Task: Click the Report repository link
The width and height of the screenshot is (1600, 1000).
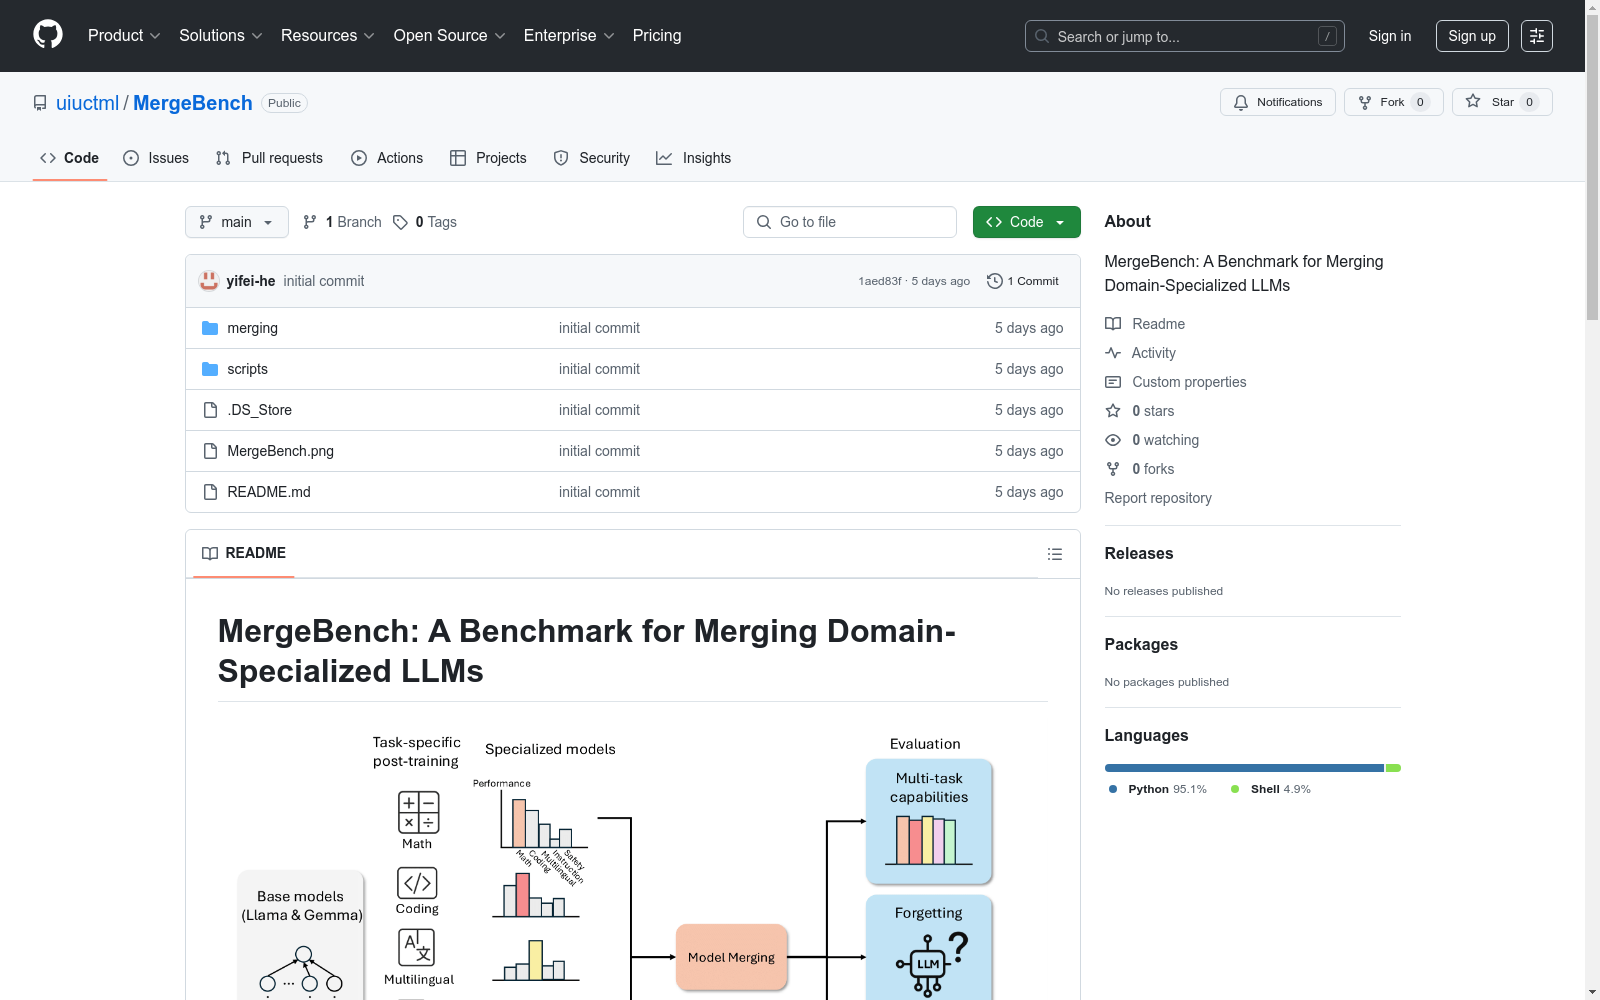Action: 1158,498
